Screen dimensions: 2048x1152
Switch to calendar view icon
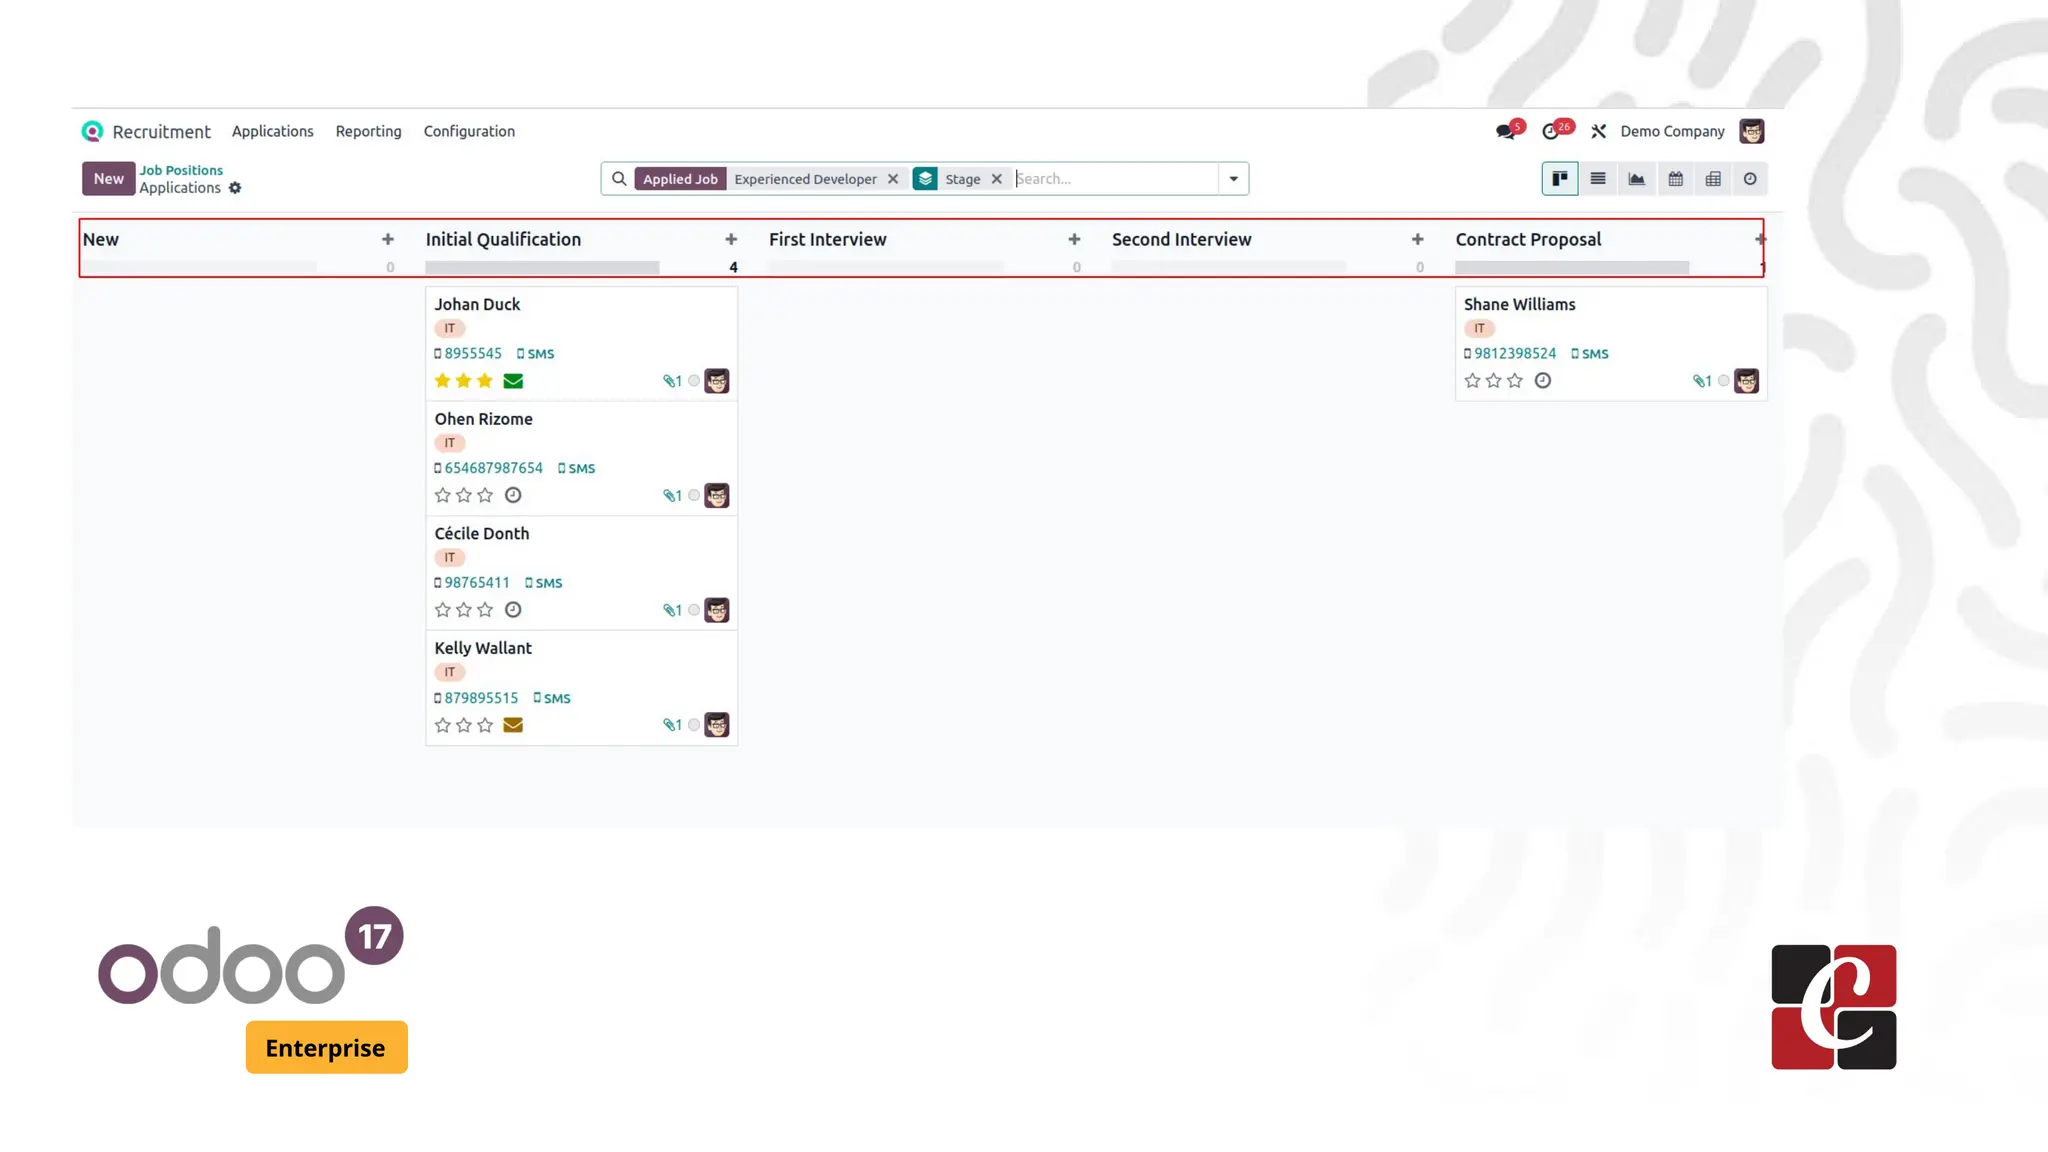[x=1675, y=179]
